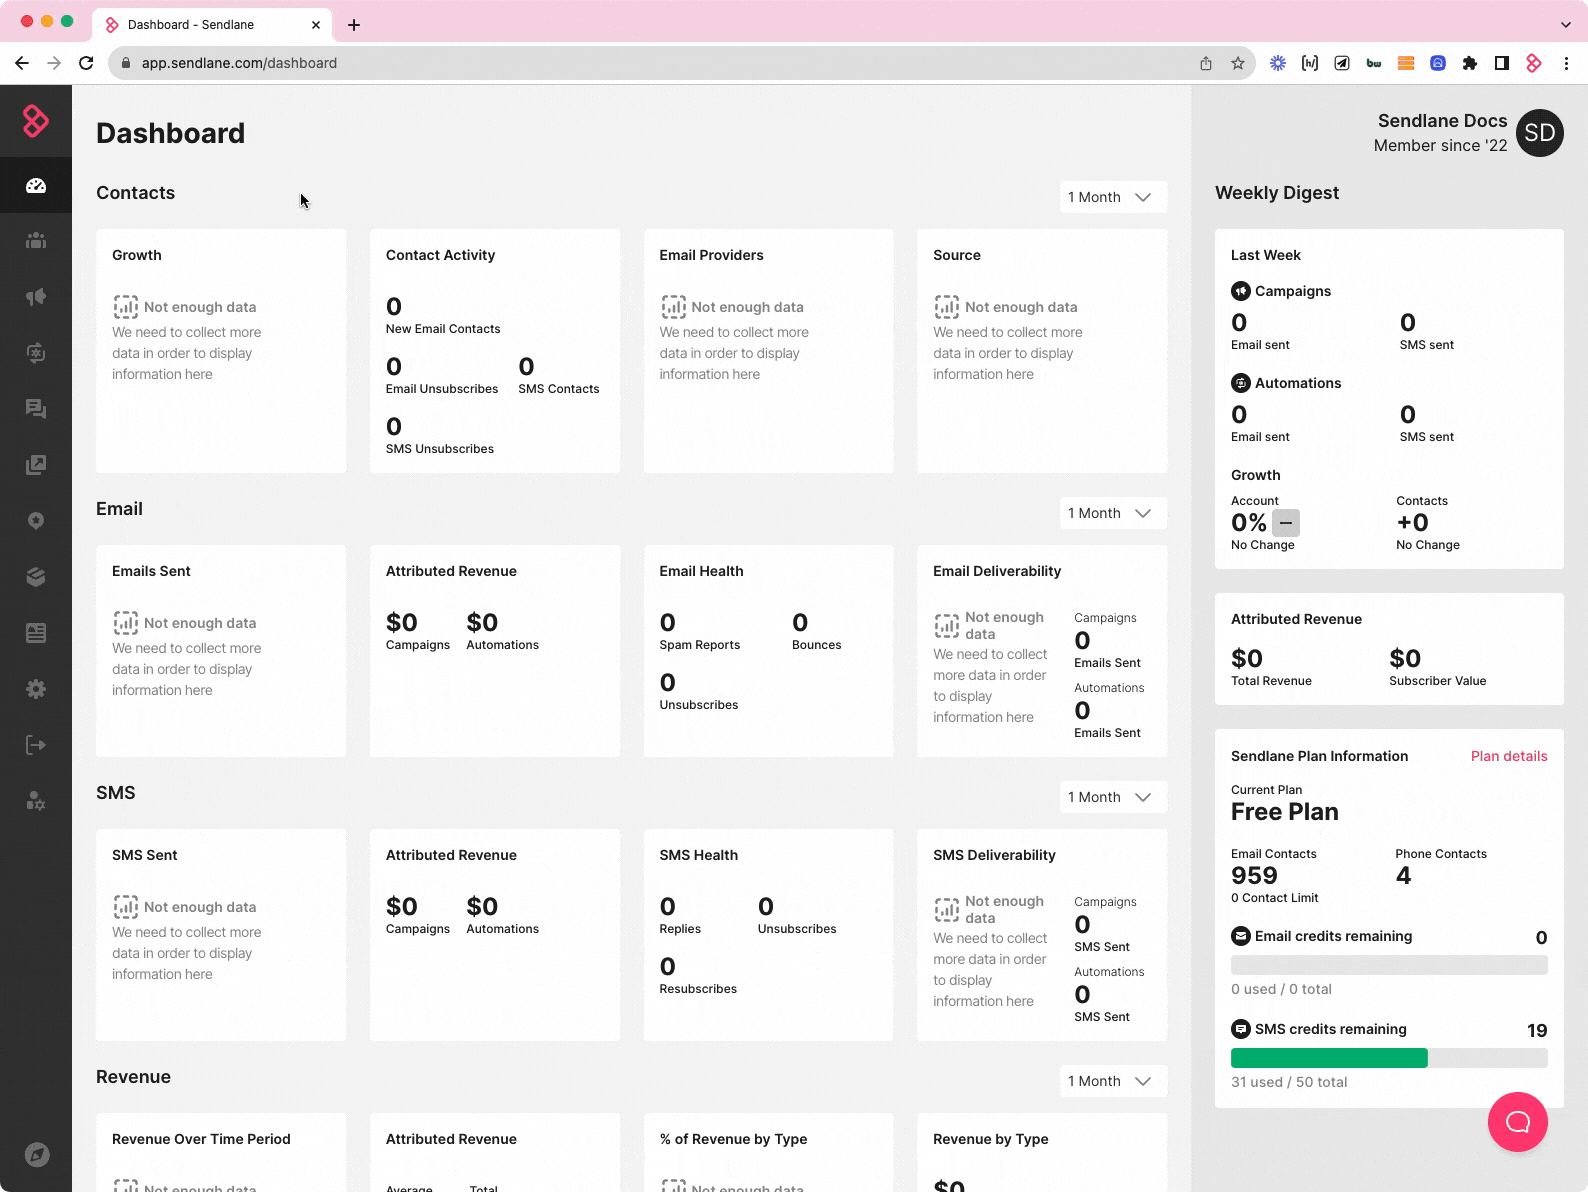Click the Plan details link
This screenshot has height=1192, width=1588.
pos(1509,756)
